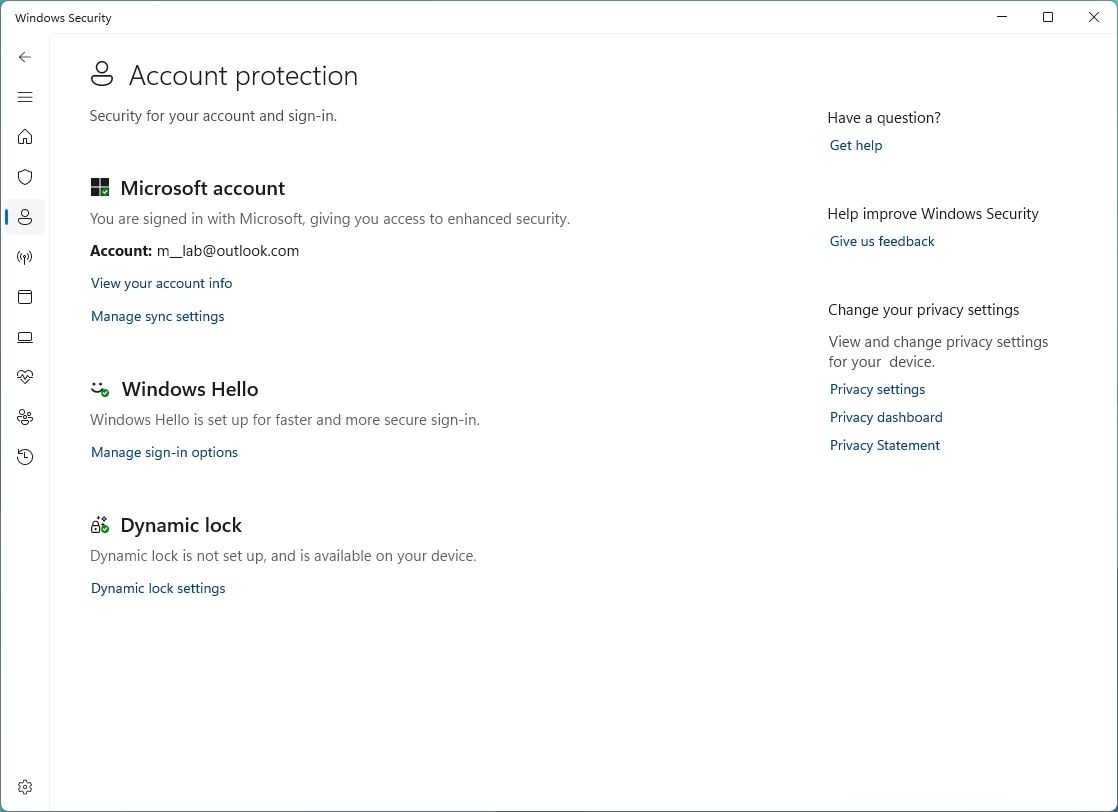
Task: Click the Account protection person icon
Action: pos(25,217)
